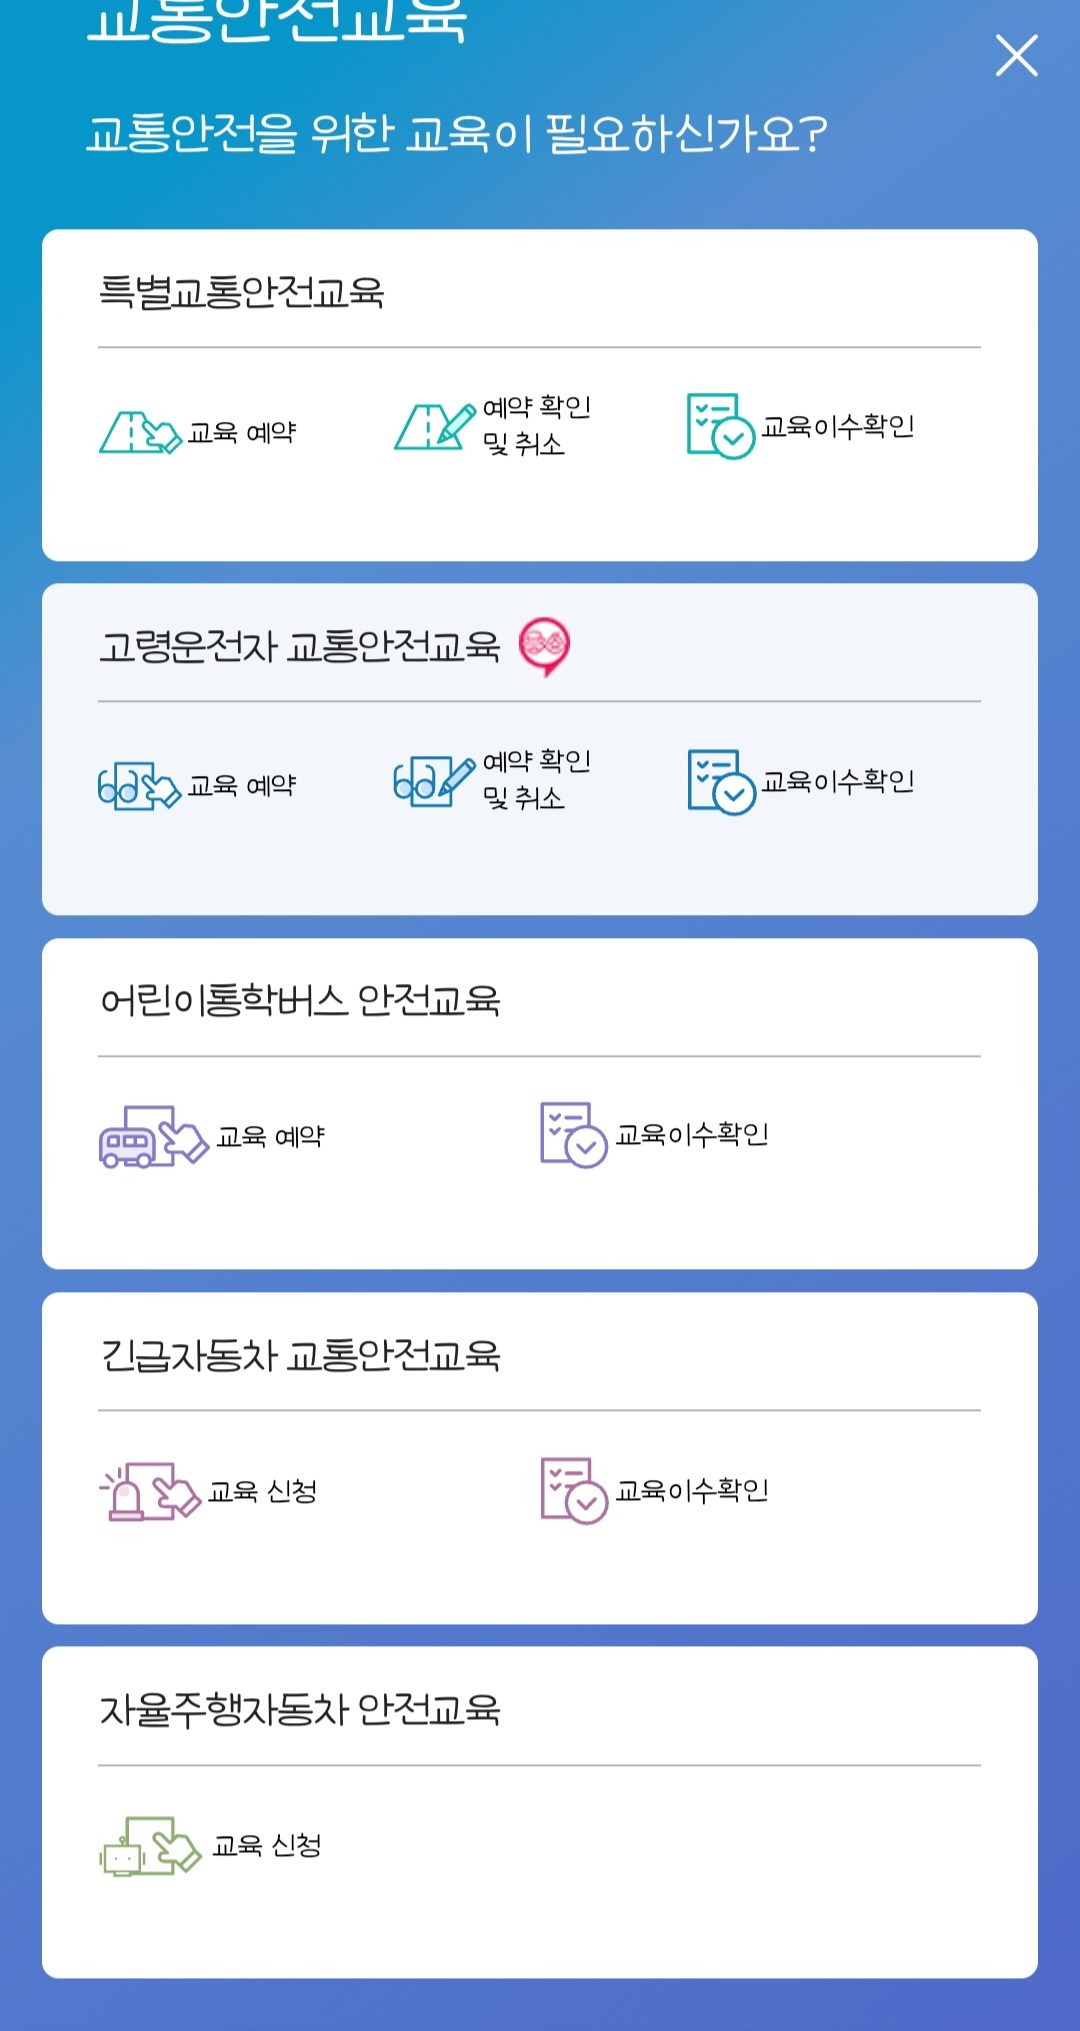1080x2031 pixels.
Task: Tap 교육 신청 text under 긴급자동차 교통안전교육
Action: (x=263, y=1492)
